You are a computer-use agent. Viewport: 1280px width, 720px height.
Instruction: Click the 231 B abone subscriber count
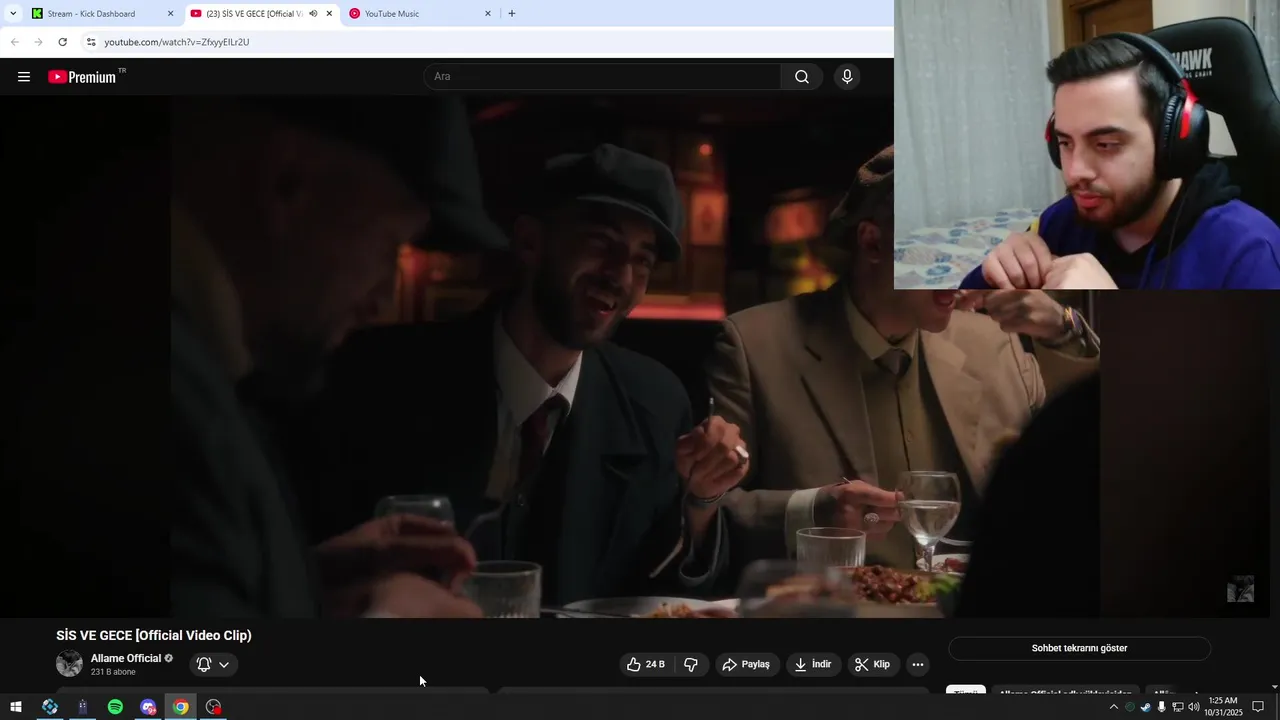tap(113, 672)
